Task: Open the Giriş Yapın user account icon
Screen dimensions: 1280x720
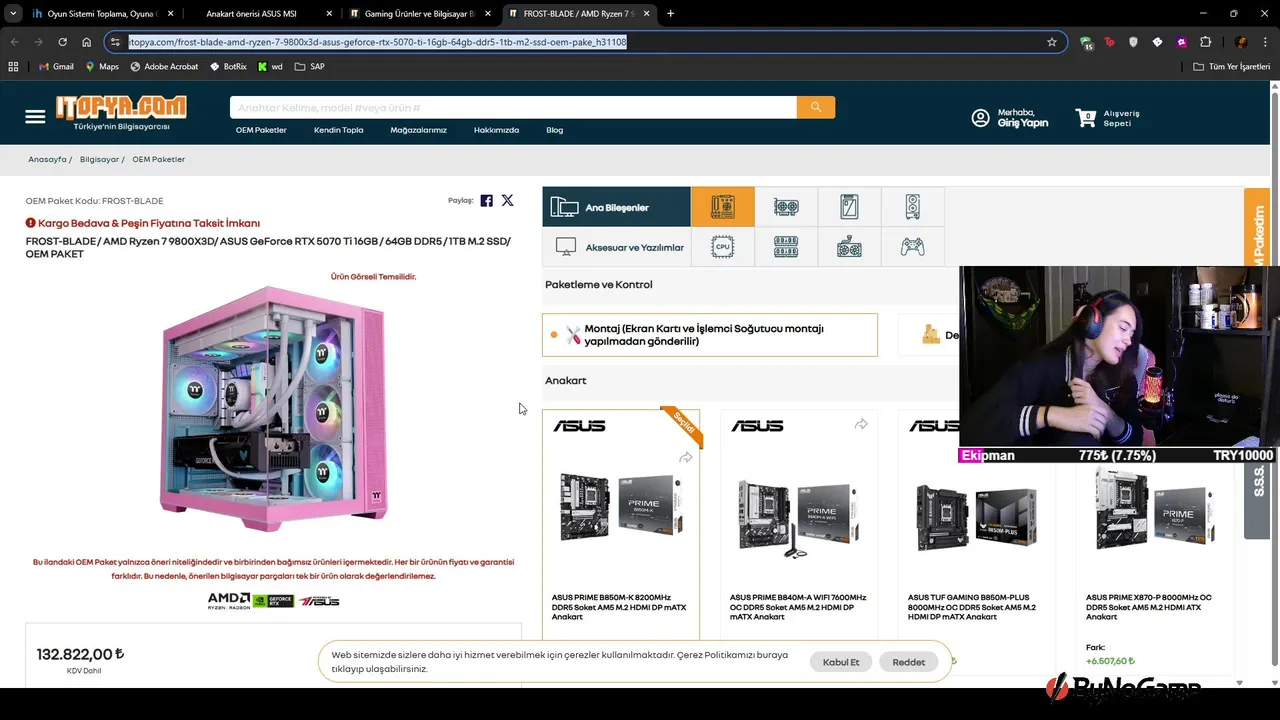Action: 980,118
